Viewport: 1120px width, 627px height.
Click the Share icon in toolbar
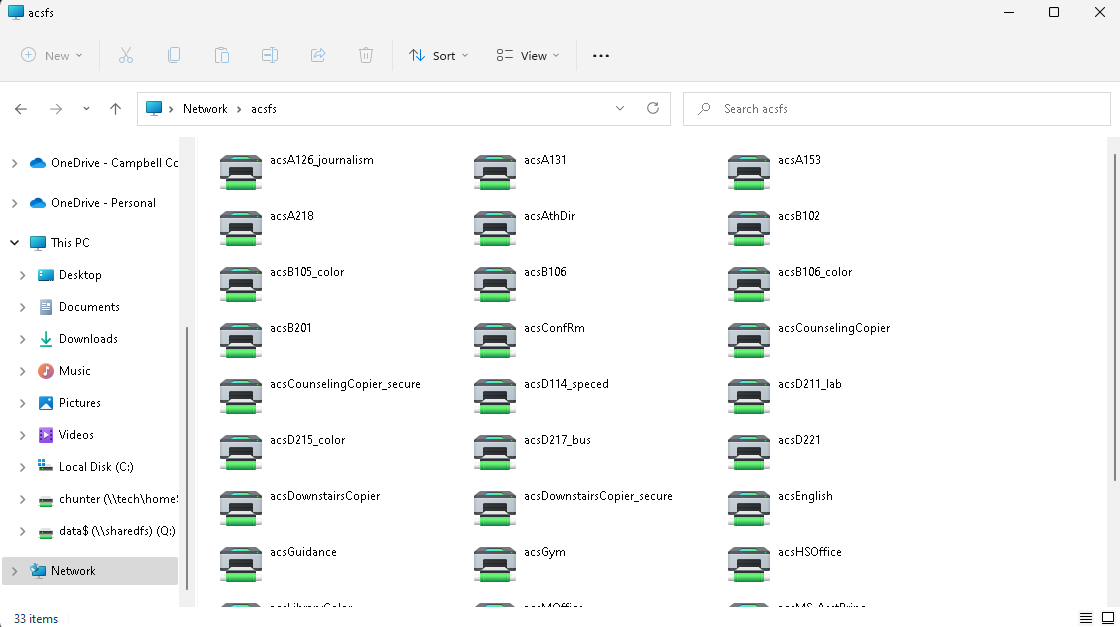click(318, 55)
